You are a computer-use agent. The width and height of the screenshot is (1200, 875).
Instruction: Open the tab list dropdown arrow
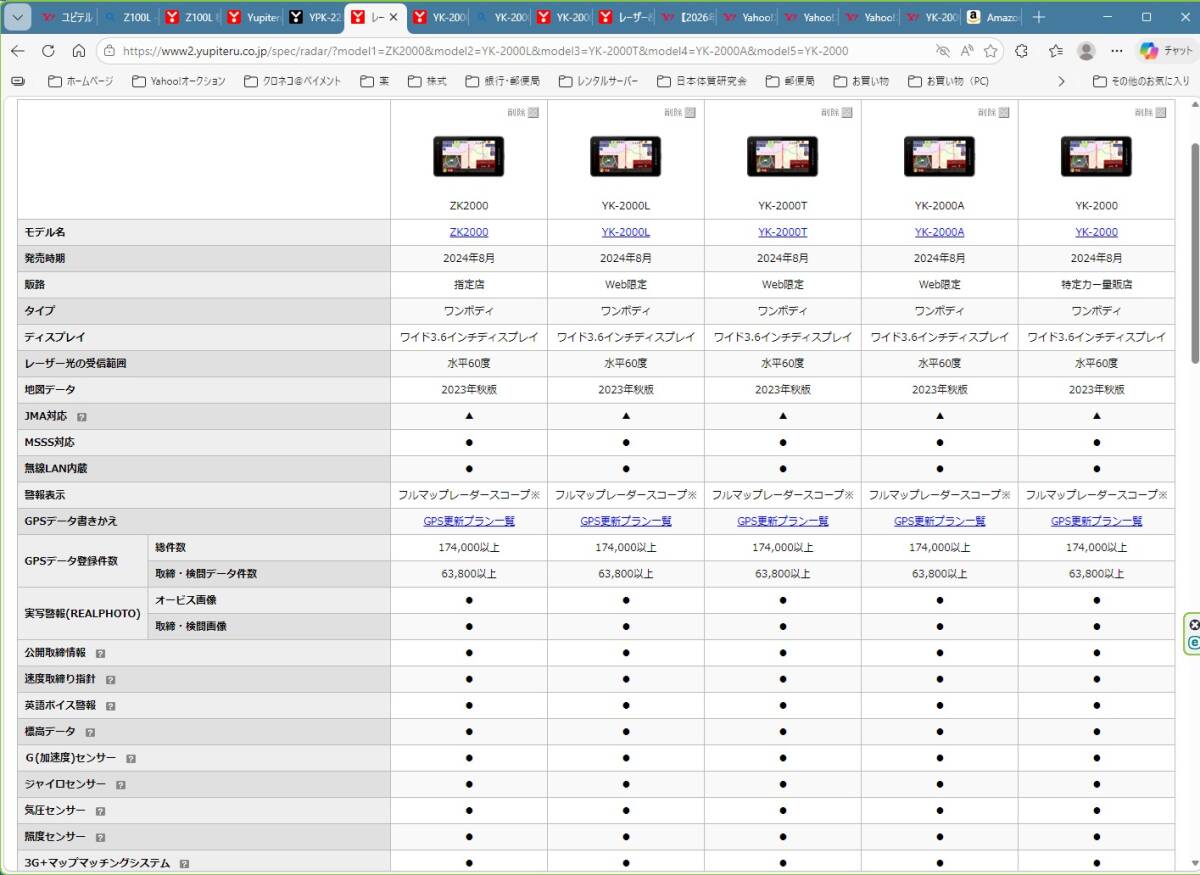(18, 17)
